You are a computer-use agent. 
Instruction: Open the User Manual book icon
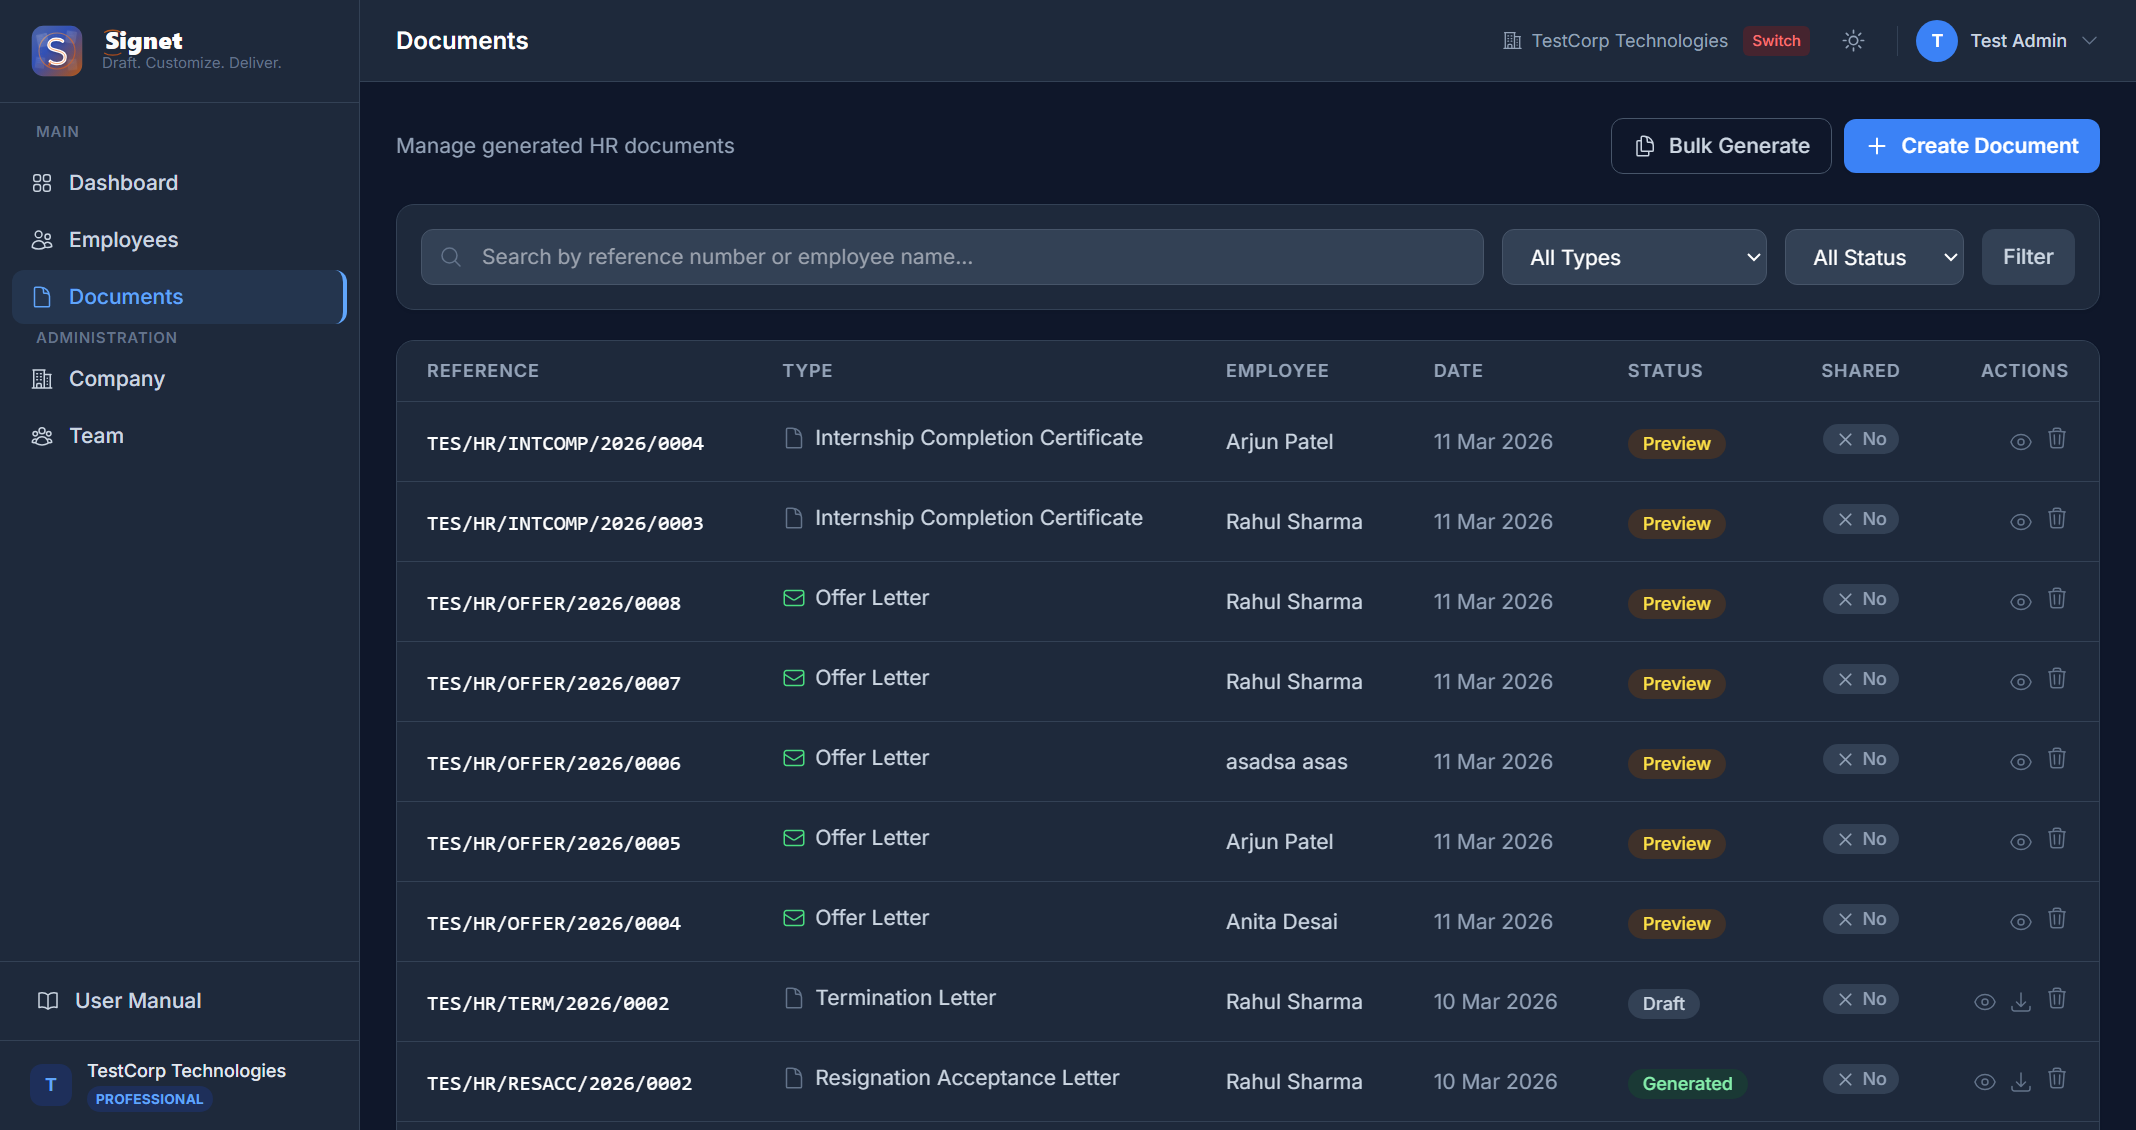[48, 1001]
